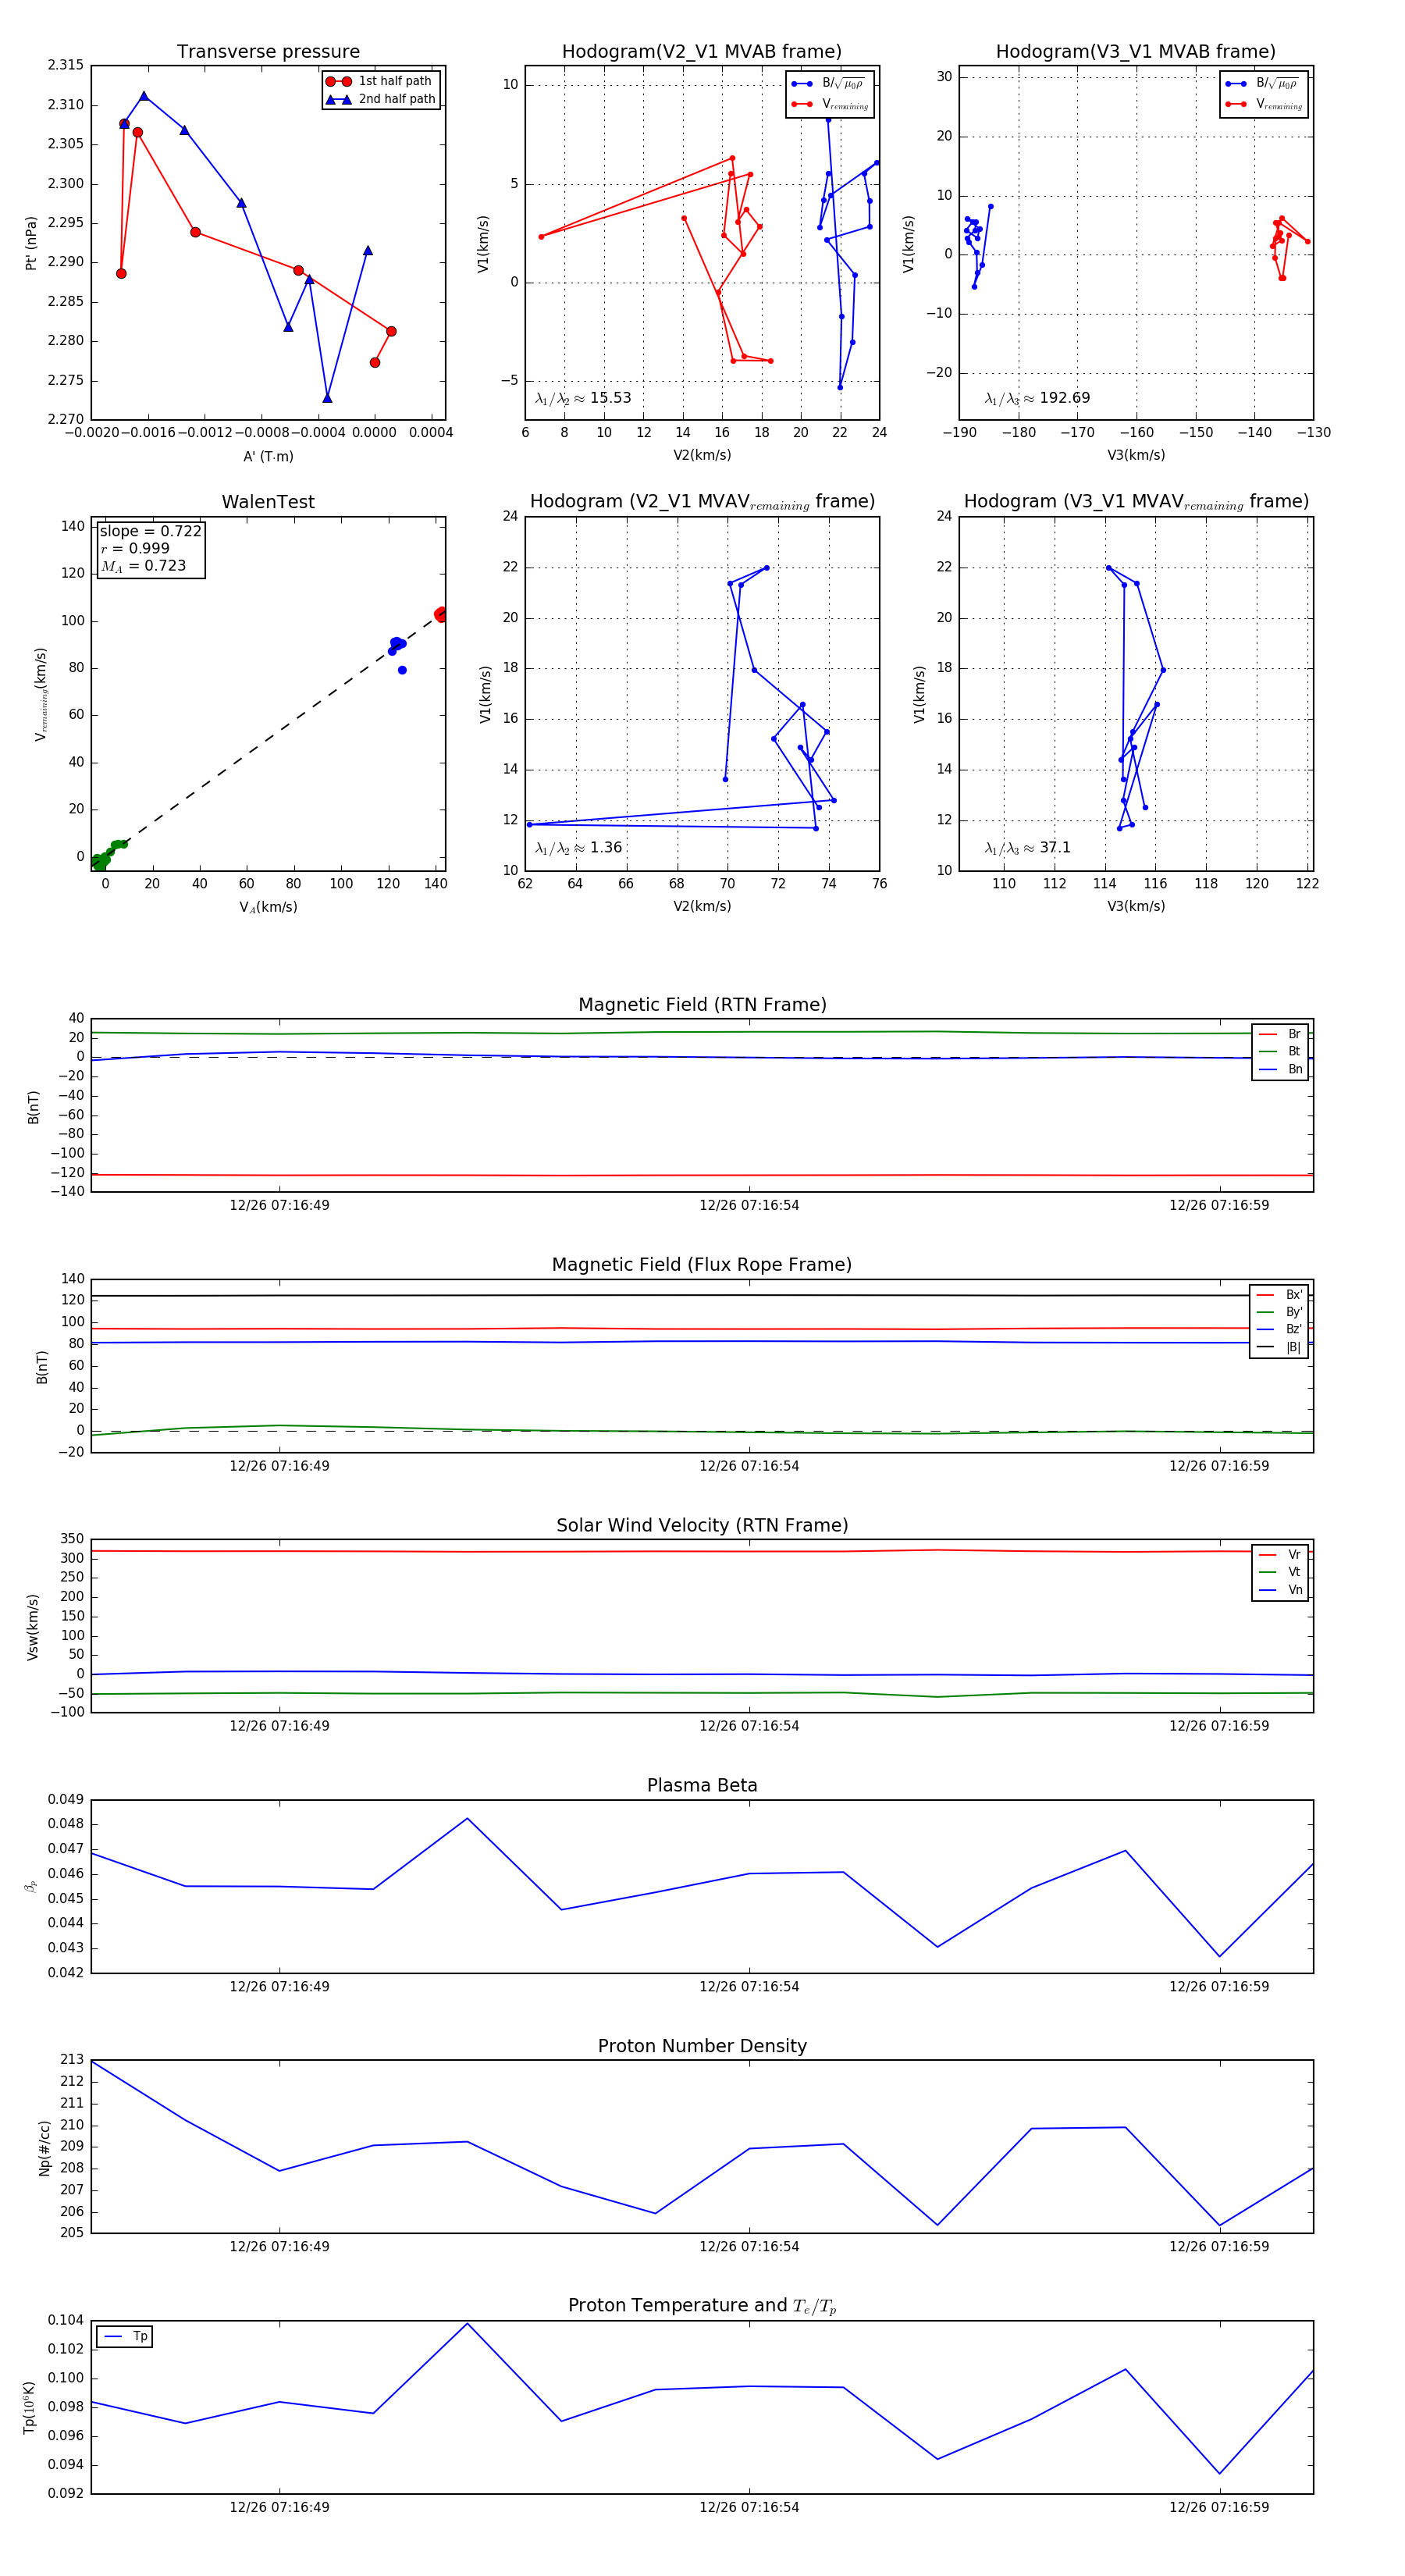This screenshot has height=2576, width=1405.
Task: Click the 'Proton Number Density' plot title
Action: tap(702, 2046)
